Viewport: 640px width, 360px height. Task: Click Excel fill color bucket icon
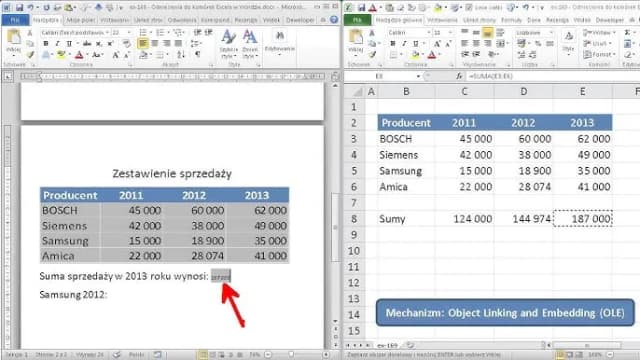(415, 54)
